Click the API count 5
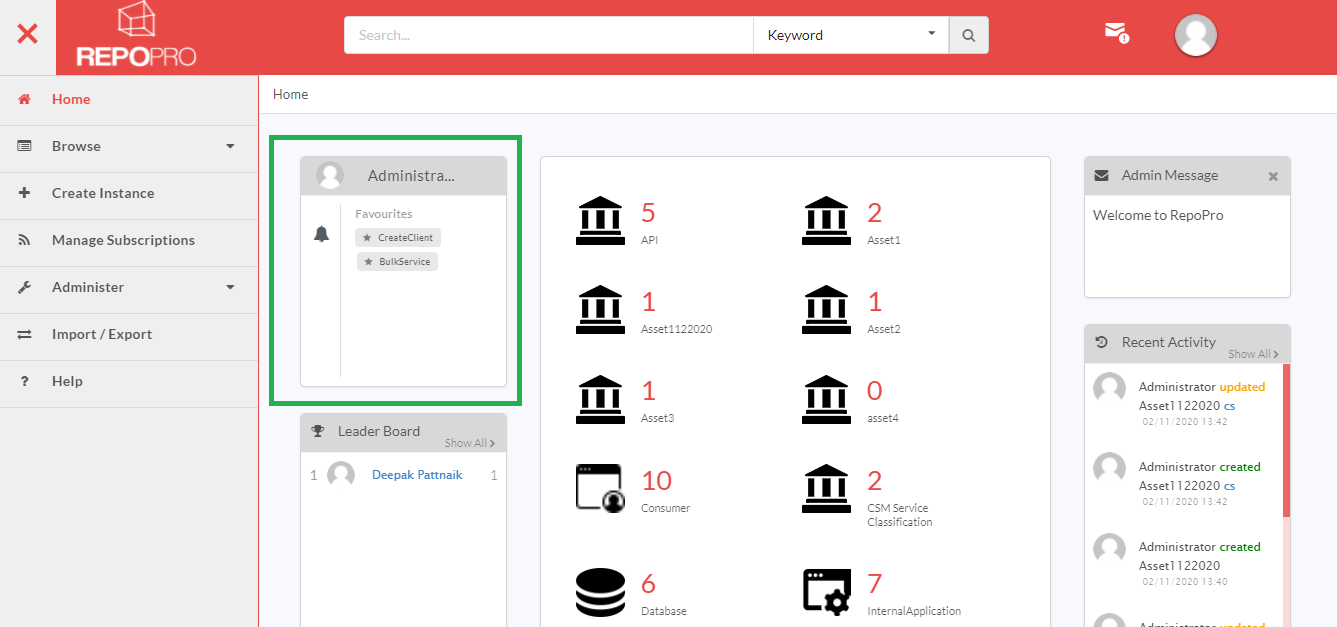The image size is (1337, 627). point(648,213)
